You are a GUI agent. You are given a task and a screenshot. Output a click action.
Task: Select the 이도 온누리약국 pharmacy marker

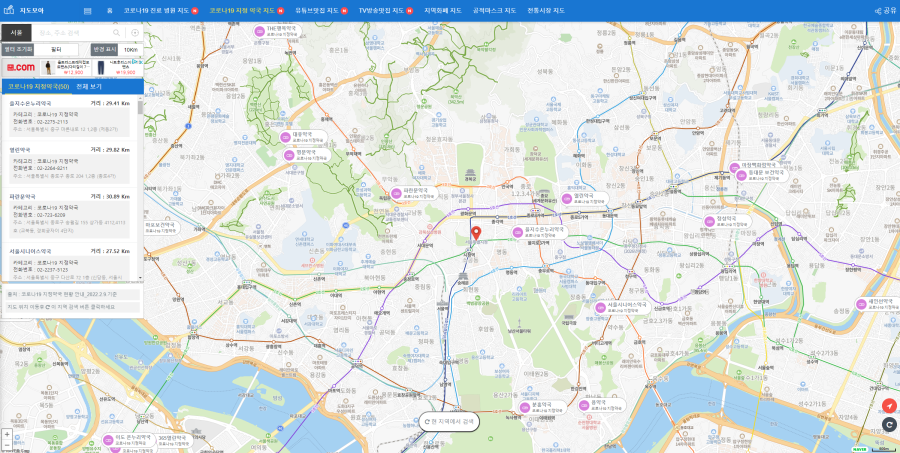[127, 440]
